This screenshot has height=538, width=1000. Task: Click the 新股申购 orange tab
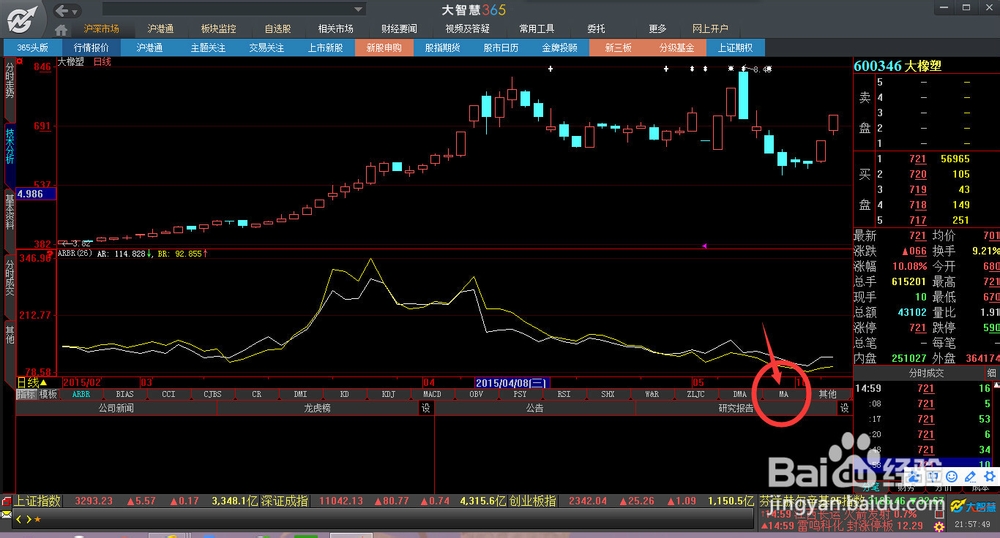click(x=384, y=48)
